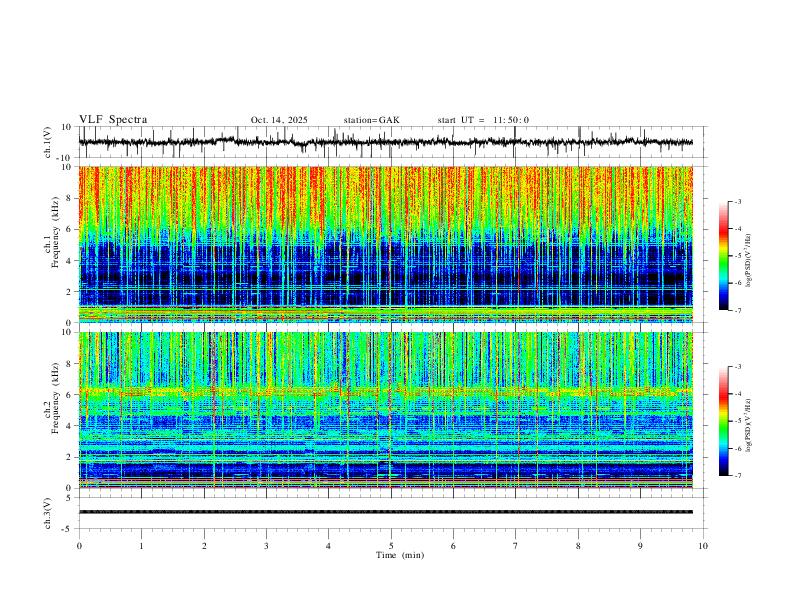The image size is (792, 612).
Task: Click time-axis tick label "3"
Action: (266, 546)
